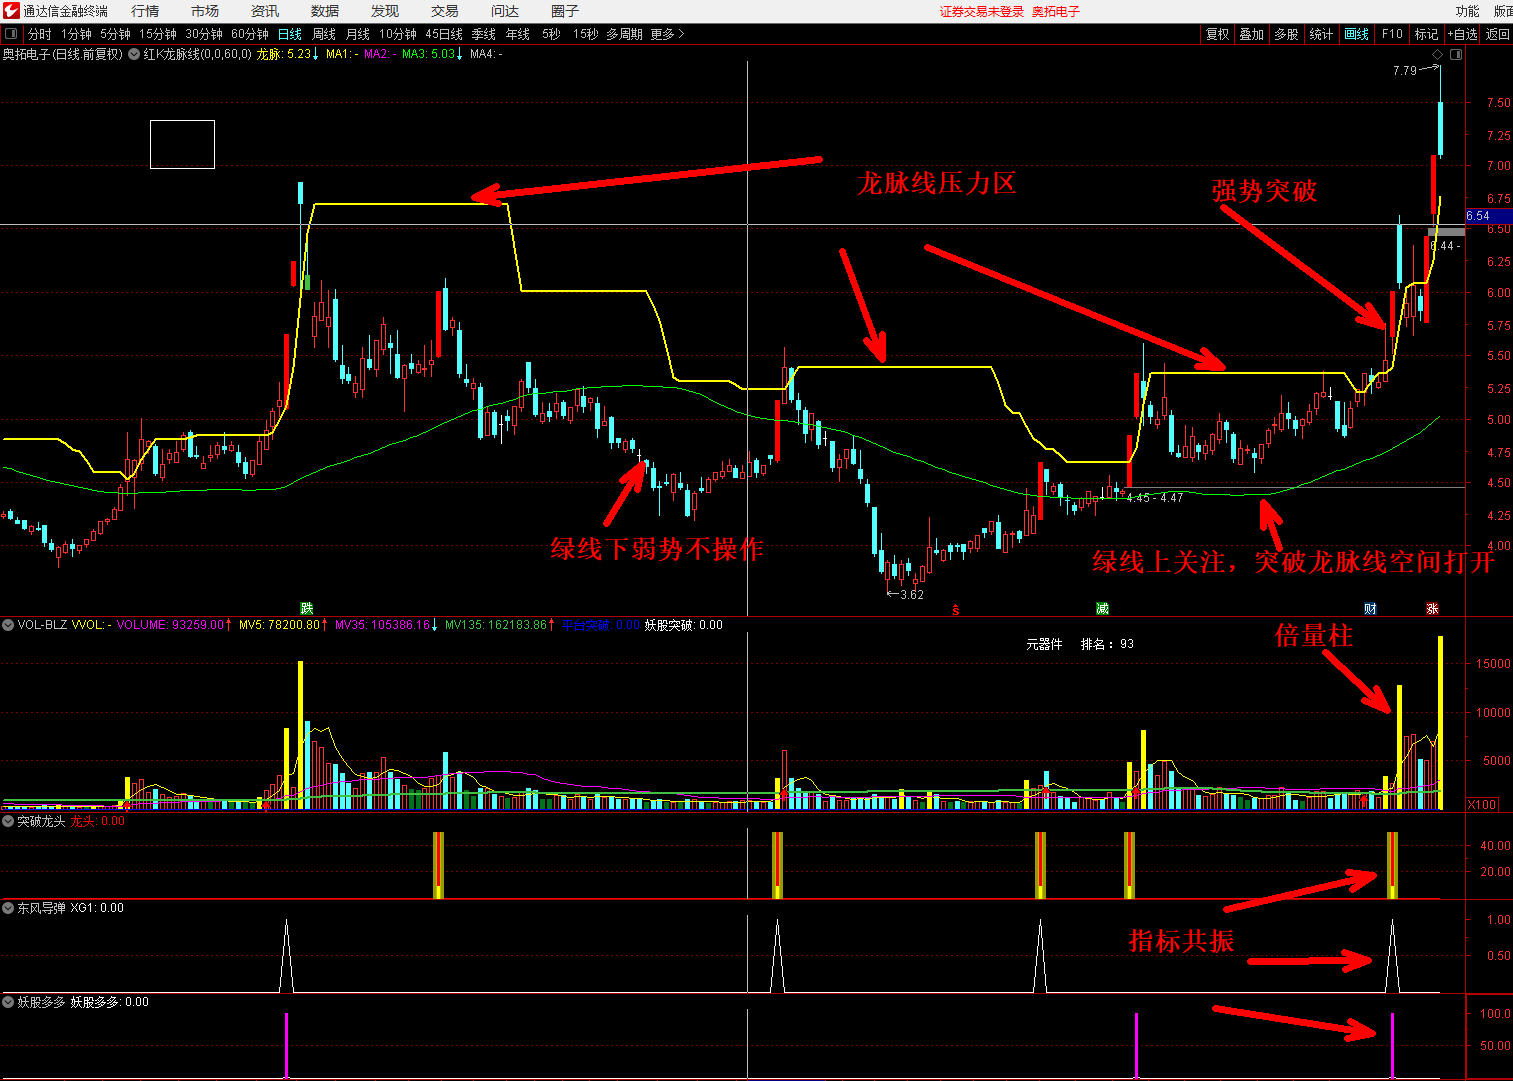Switch to 5秒 period

[x=551, y=34]
